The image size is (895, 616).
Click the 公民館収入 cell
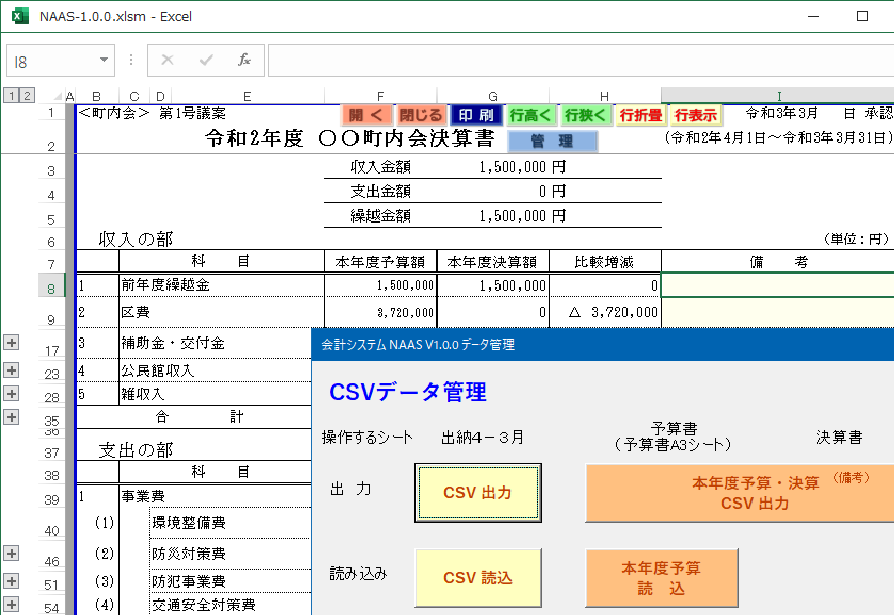(216, 371)
